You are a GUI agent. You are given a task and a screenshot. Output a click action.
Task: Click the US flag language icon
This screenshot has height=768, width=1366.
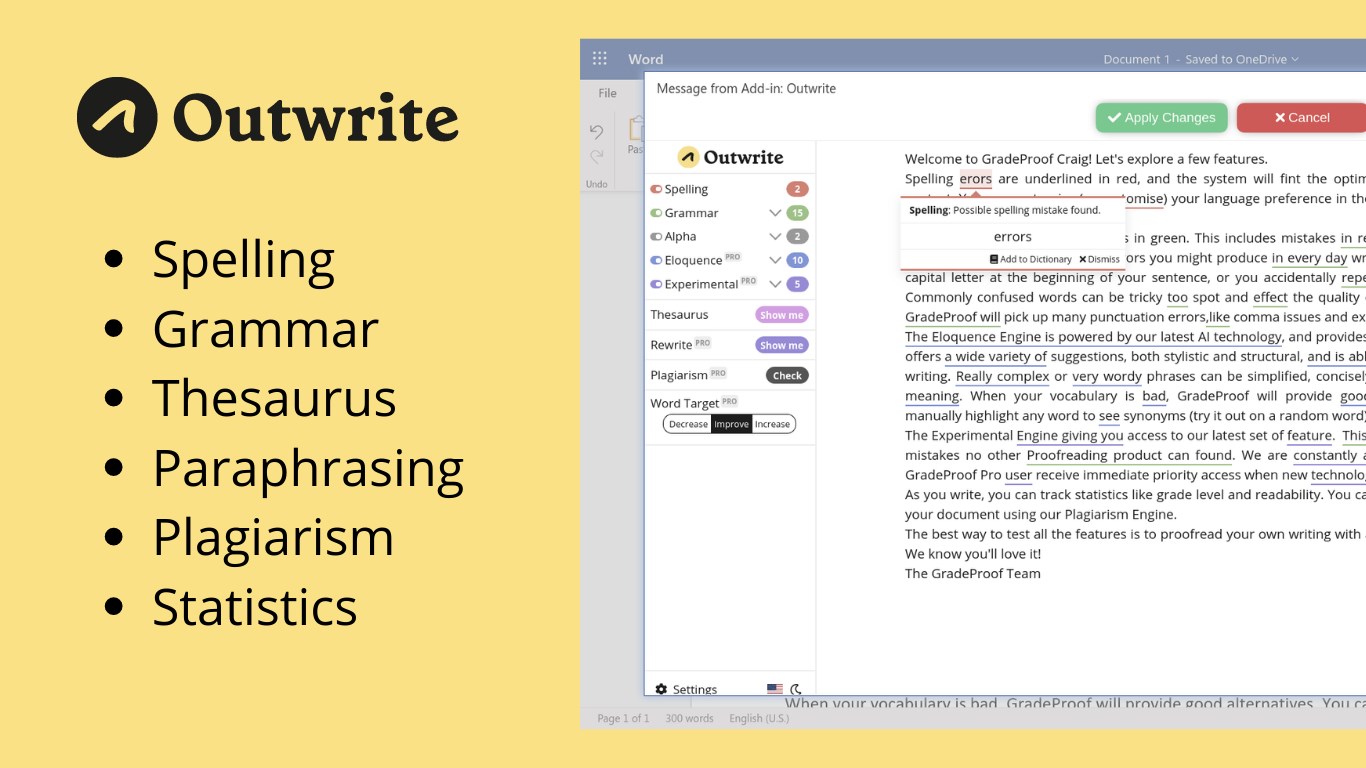tap(775, 689)
